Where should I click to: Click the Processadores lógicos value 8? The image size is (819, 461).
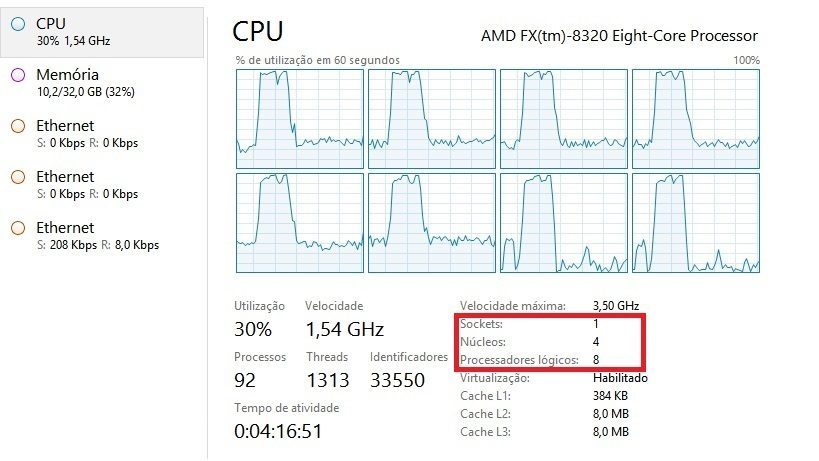(x=596, y=360)
